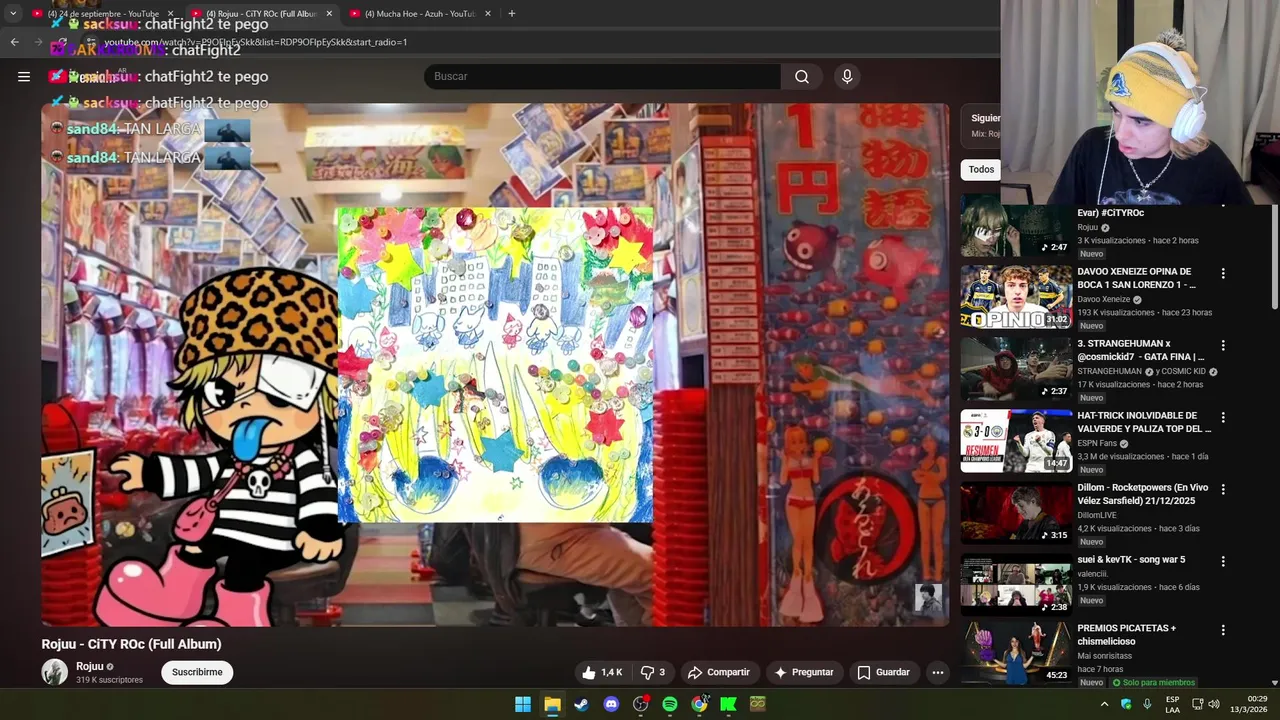1280x720 pixels.
Task: Open the ESP LAA language switcher
Action: pos(1172,704)
